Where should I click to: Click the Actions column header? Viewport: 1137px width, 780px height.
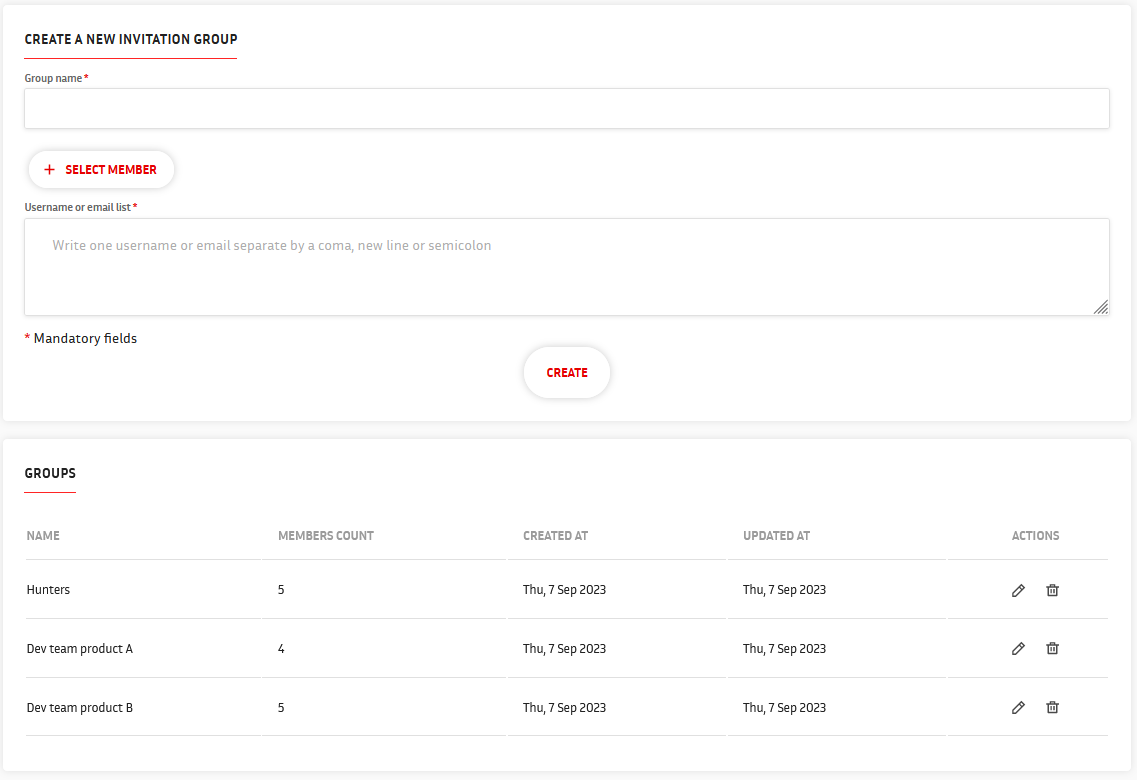coord(1035,536)
